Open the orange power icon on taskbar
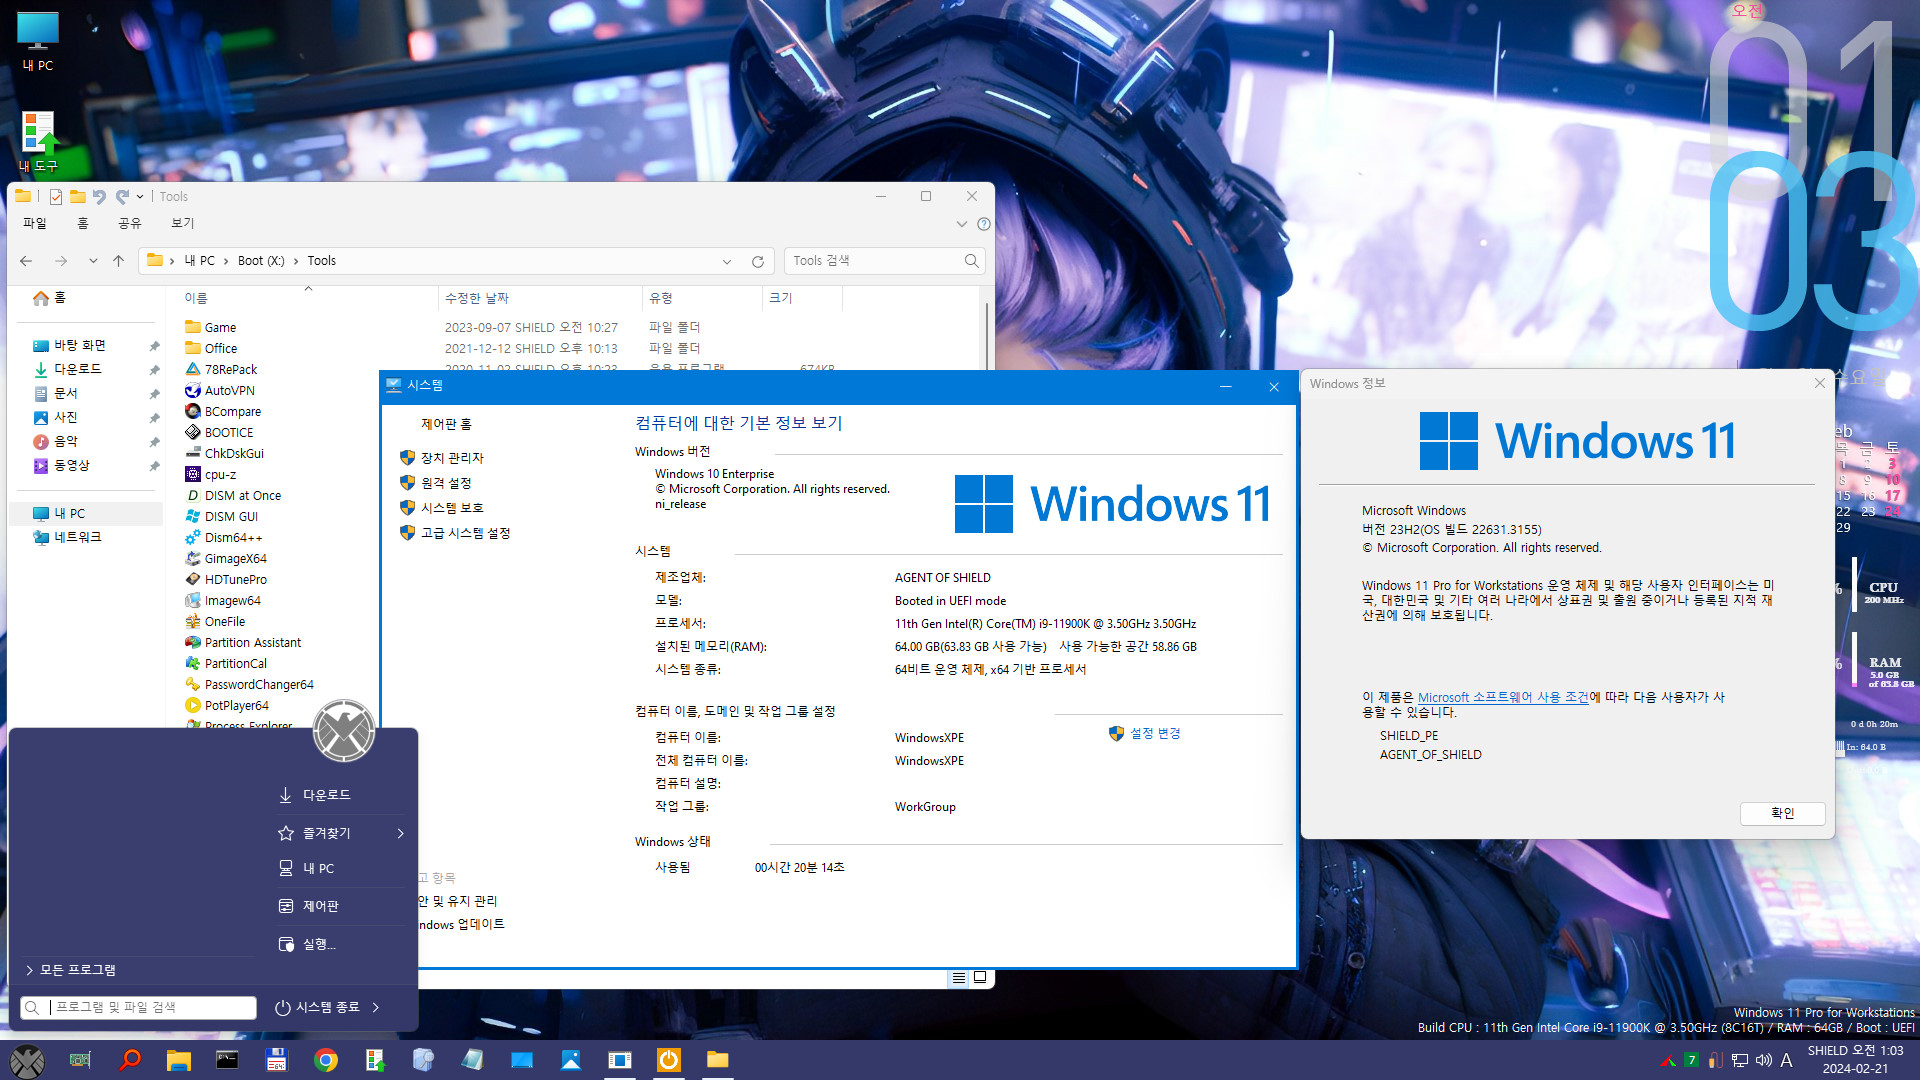Screen dimensions: 1920x1080 coord(668,1060)
